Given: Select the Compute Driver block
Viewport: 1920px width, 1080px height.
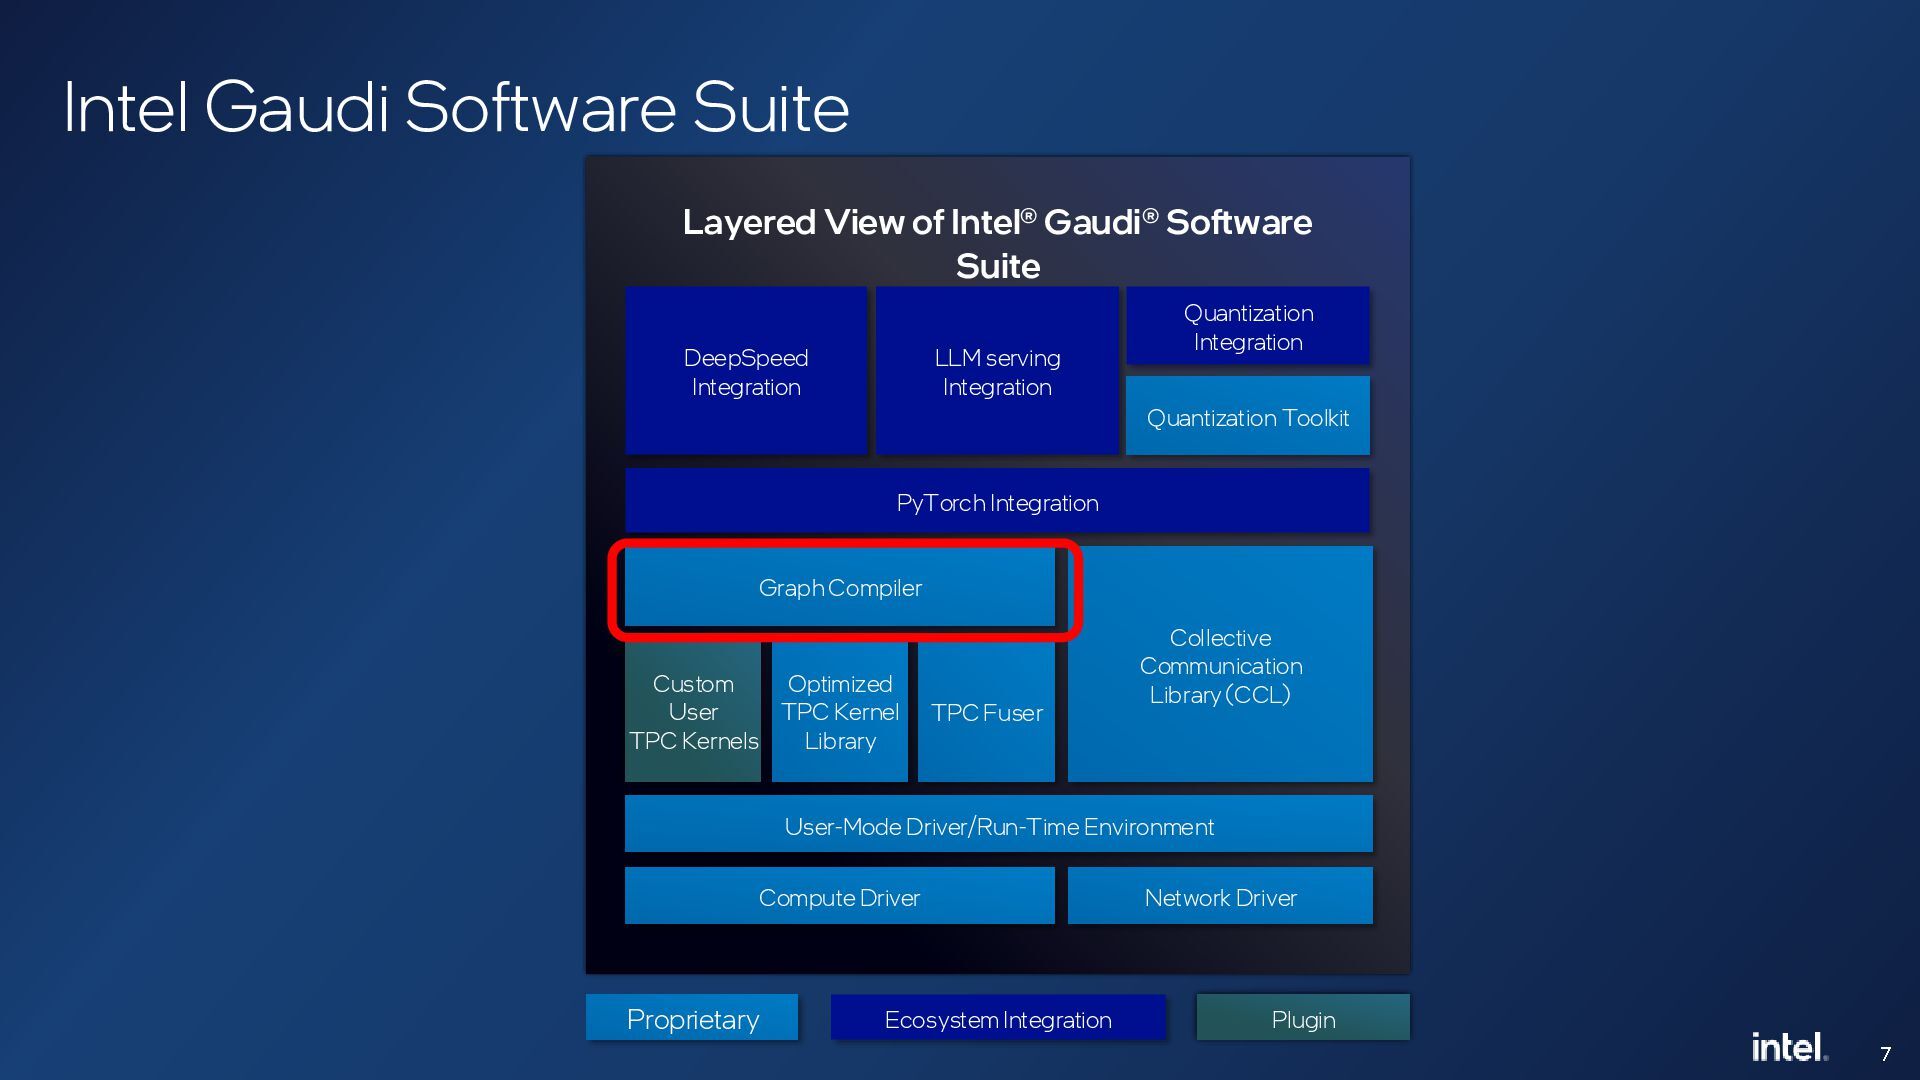Looking at the screenshot, I should [x=840, y=896].
